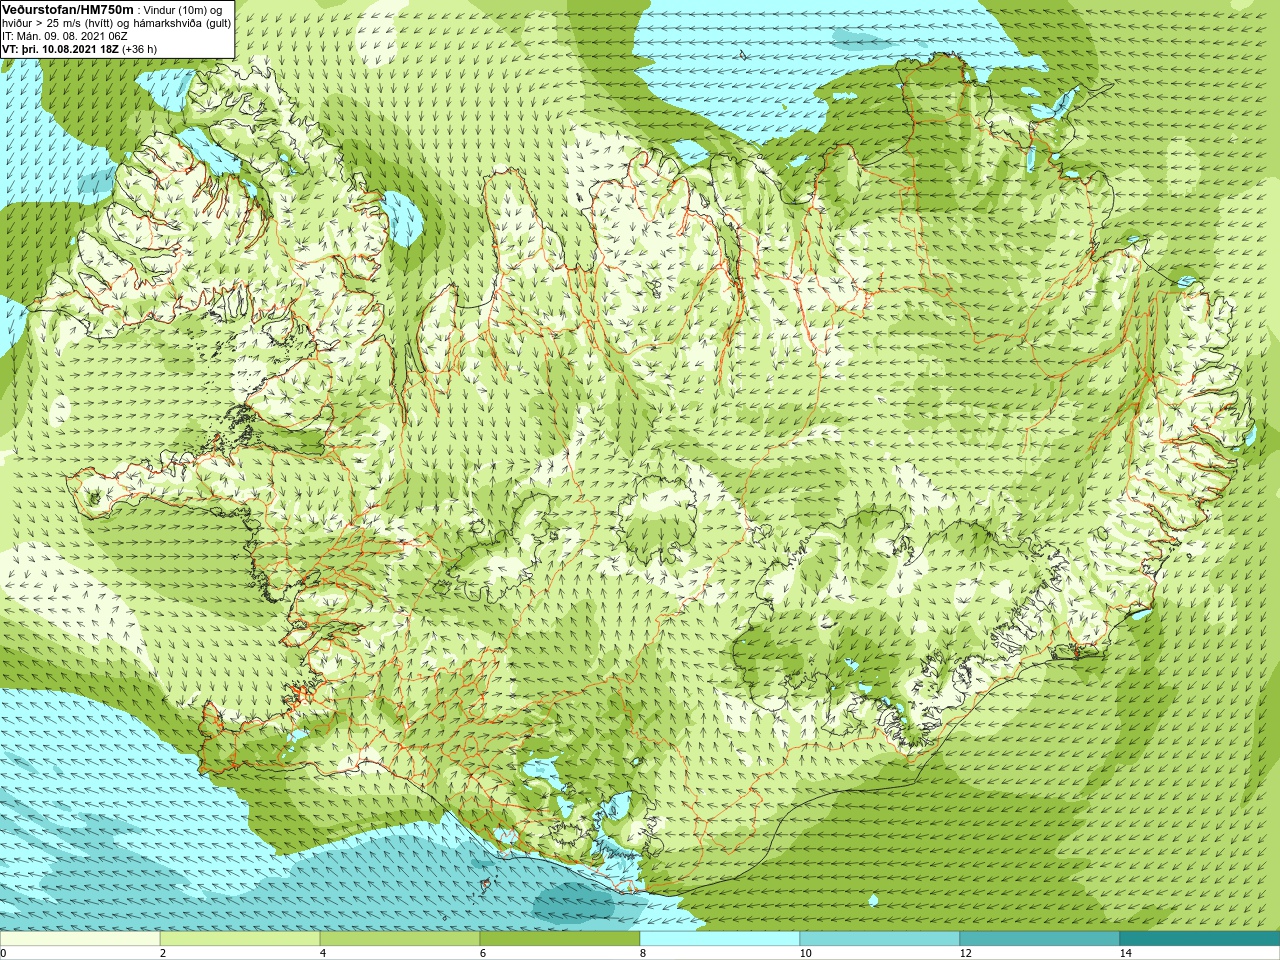Click the 'Vindur (10m) og' legend description
This screenshot has height=960, width=1280.
click(x=183, y=10)
